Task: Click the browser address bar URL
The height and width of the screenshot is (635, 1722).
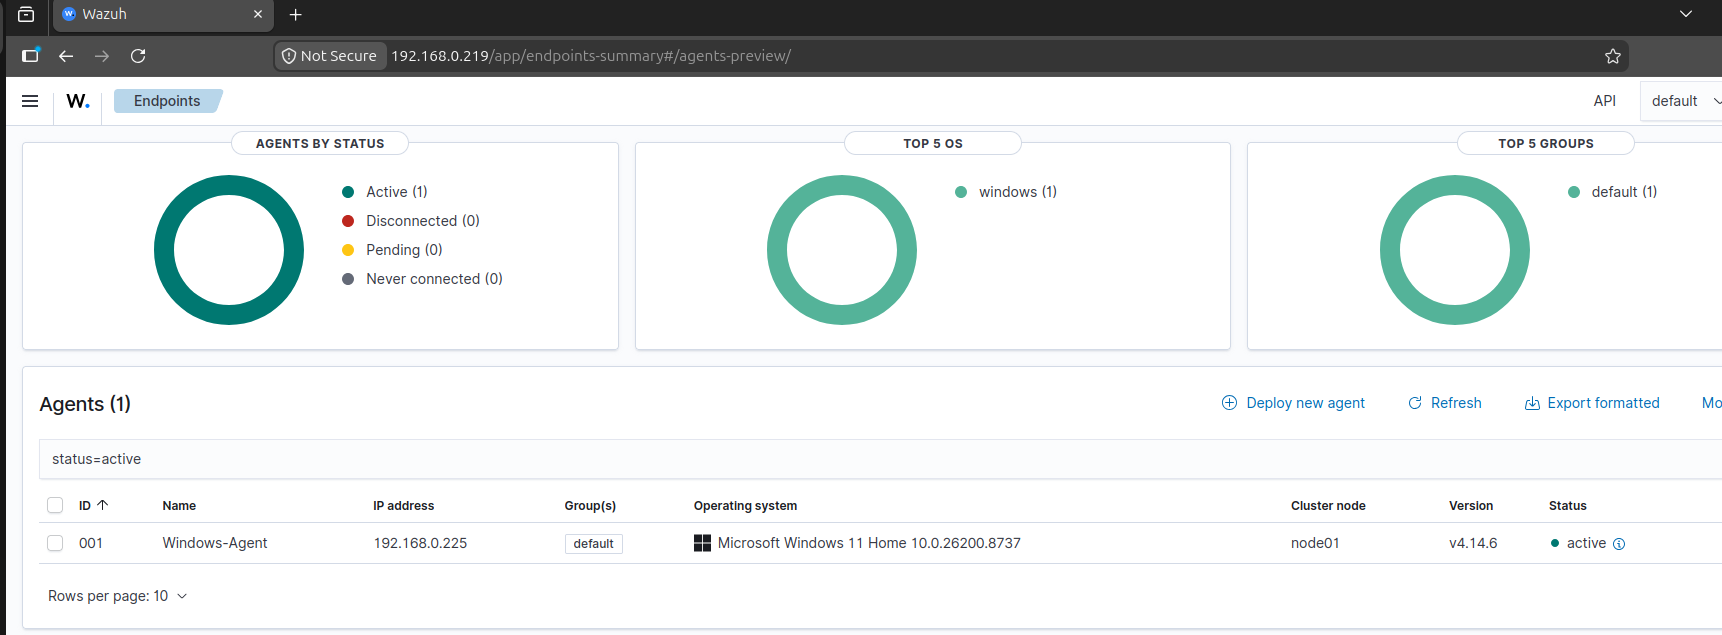Action: [590, 56]
